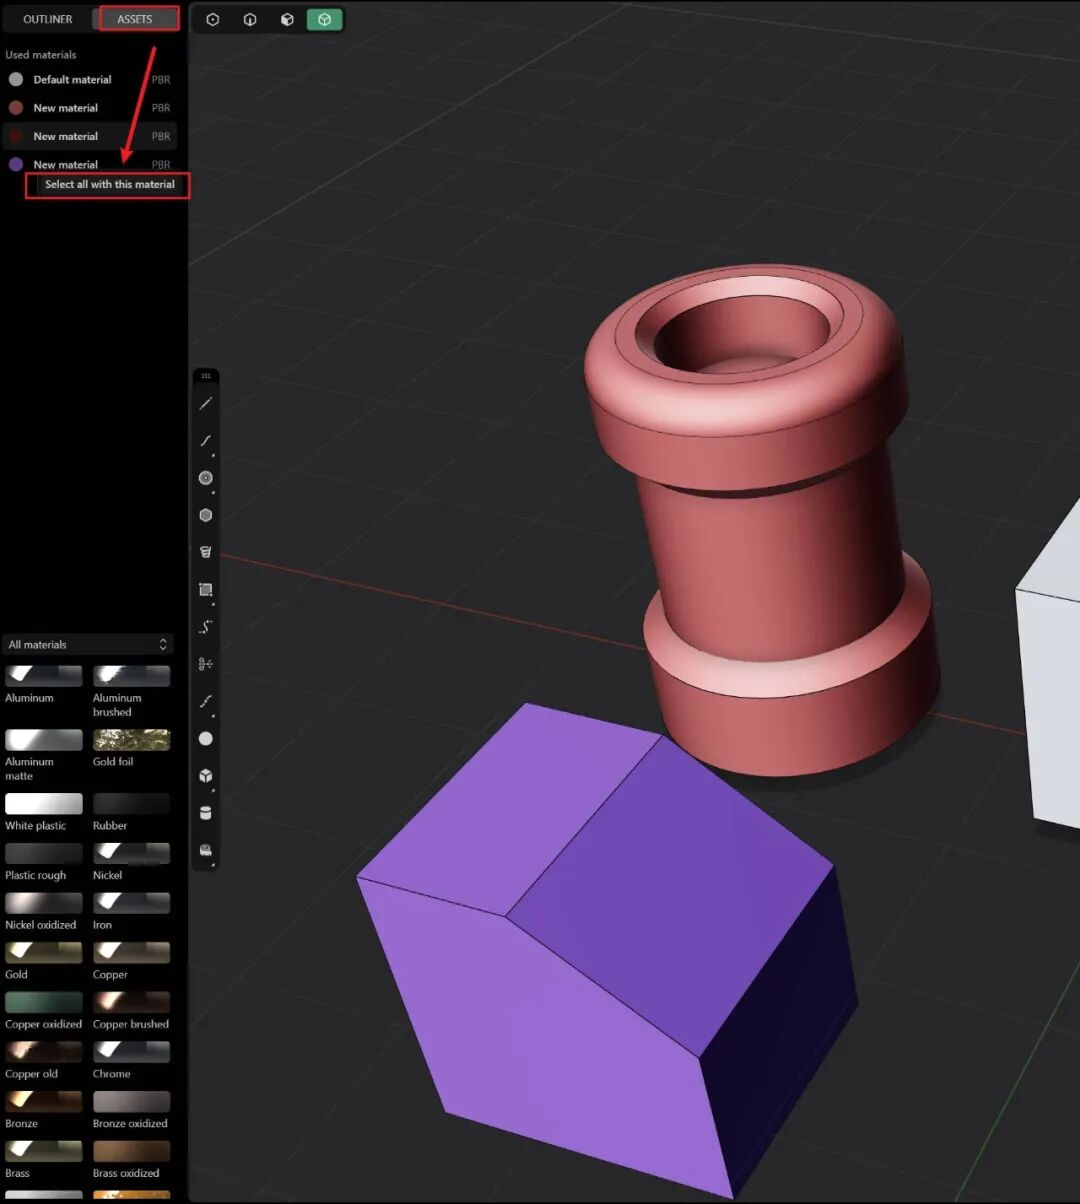Click the purple New material swatch
The width and height of the screenshot is (1080, 1204).
[x=16, y=164]
